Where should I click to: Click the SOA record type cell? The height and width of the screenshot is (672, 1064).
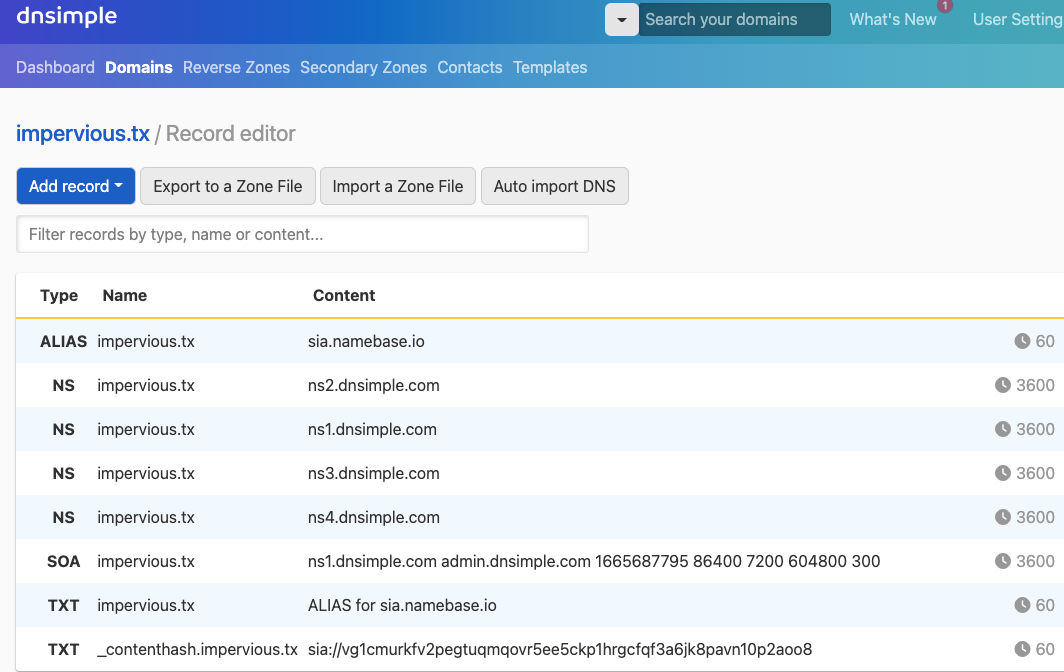coord(64,561)
